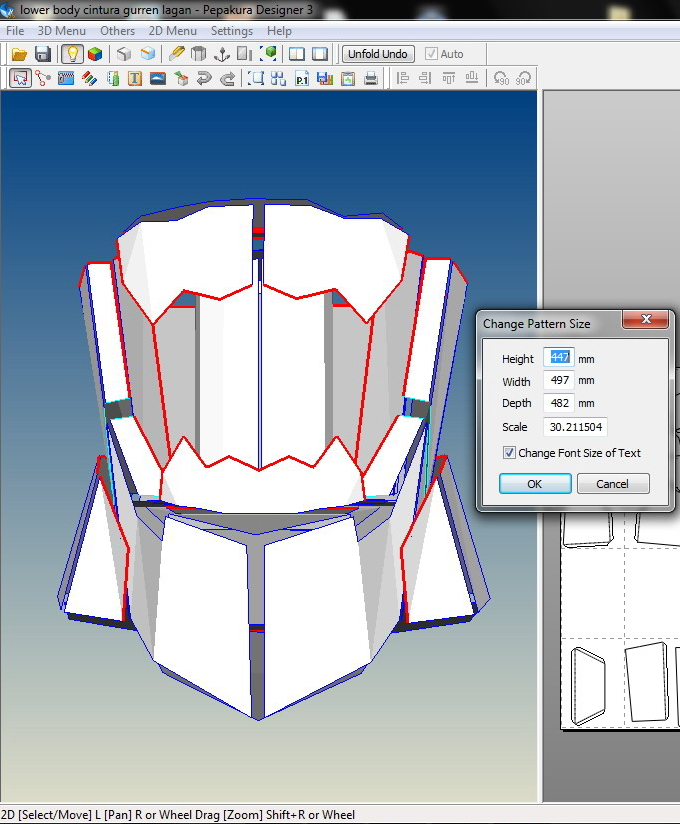Viewport: 680px width, 824px height.
Task: Open the 2D Menu
Action: (x=173, y=31)
